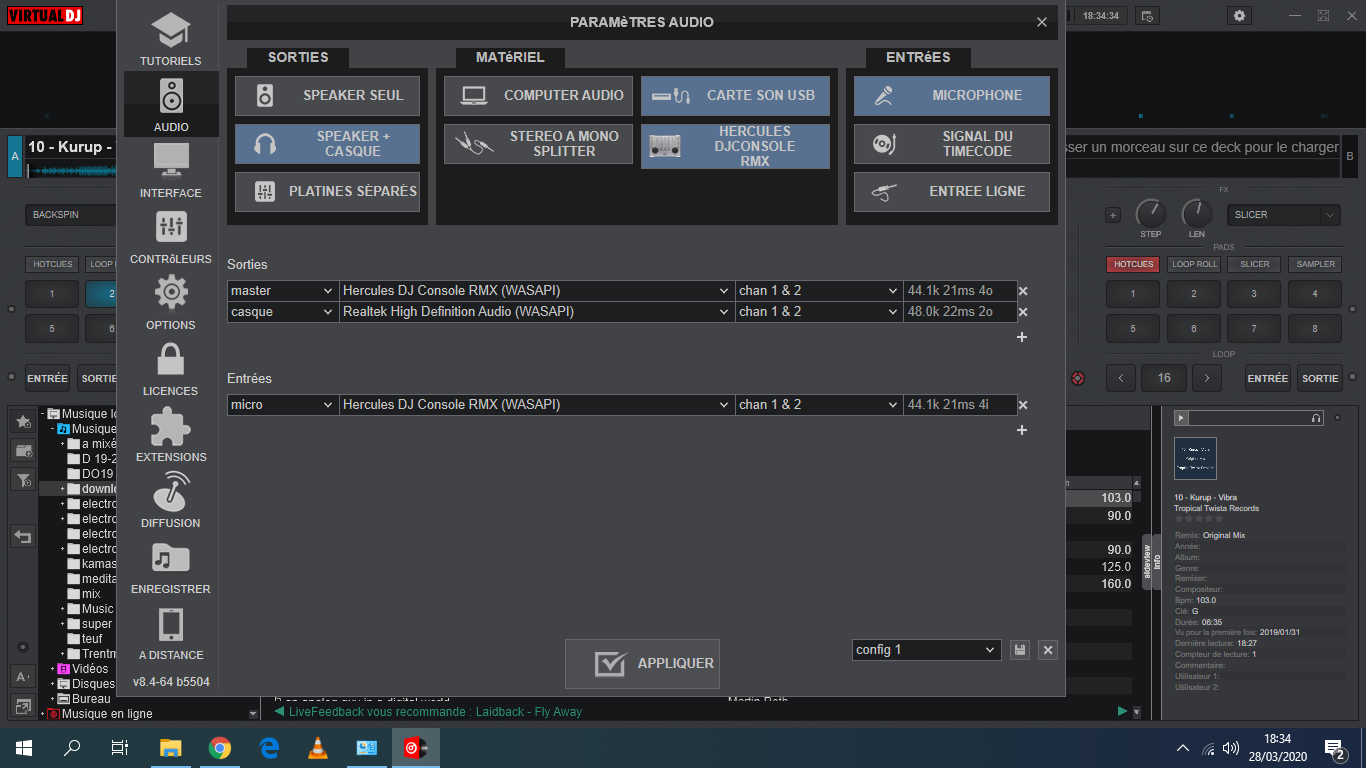Open the Windows Start menu
This screenshot has width=1366, height=768.
(24, 747)
